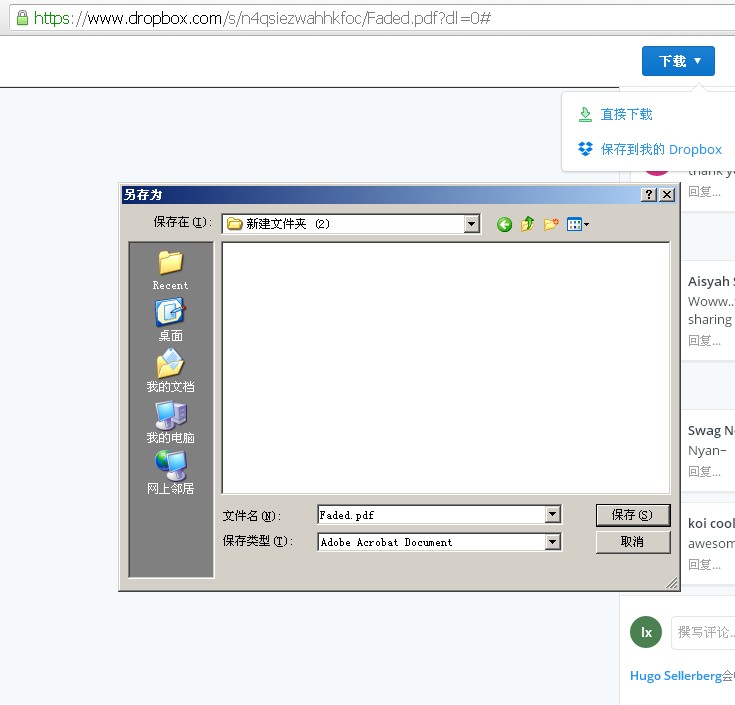735x705 pixels.
Task: Jump to 桌面 desktop location
Action: click(170, 320)
